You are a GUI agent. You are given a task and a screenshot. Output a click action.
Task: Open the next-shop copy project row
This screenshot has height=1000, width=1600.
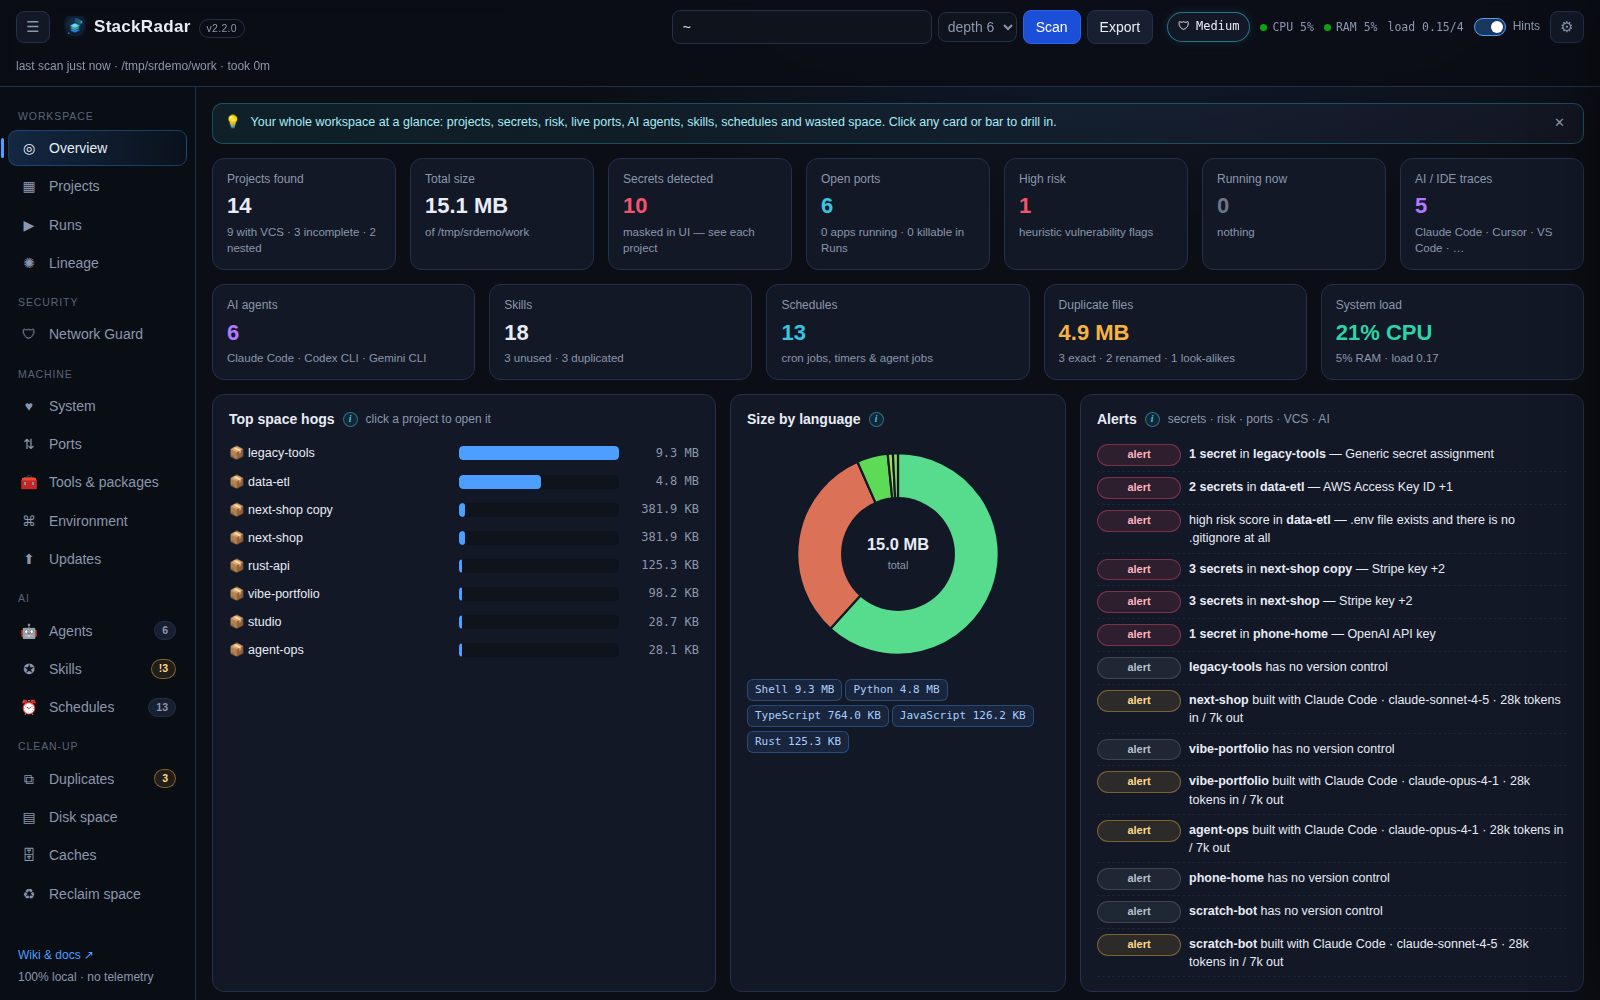point(464,510)
